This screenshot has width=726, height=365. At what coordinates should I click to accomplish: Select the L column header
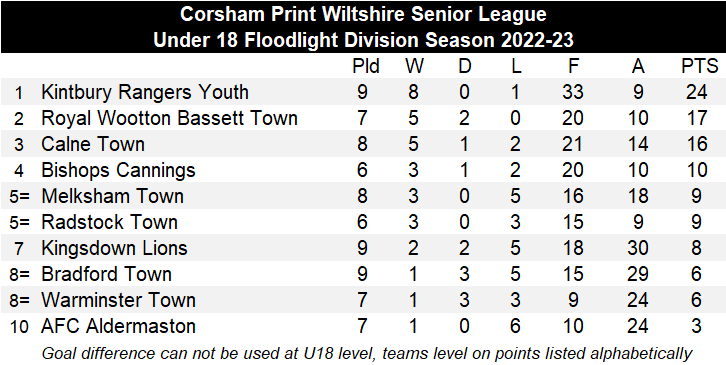(x=516, y=67)
